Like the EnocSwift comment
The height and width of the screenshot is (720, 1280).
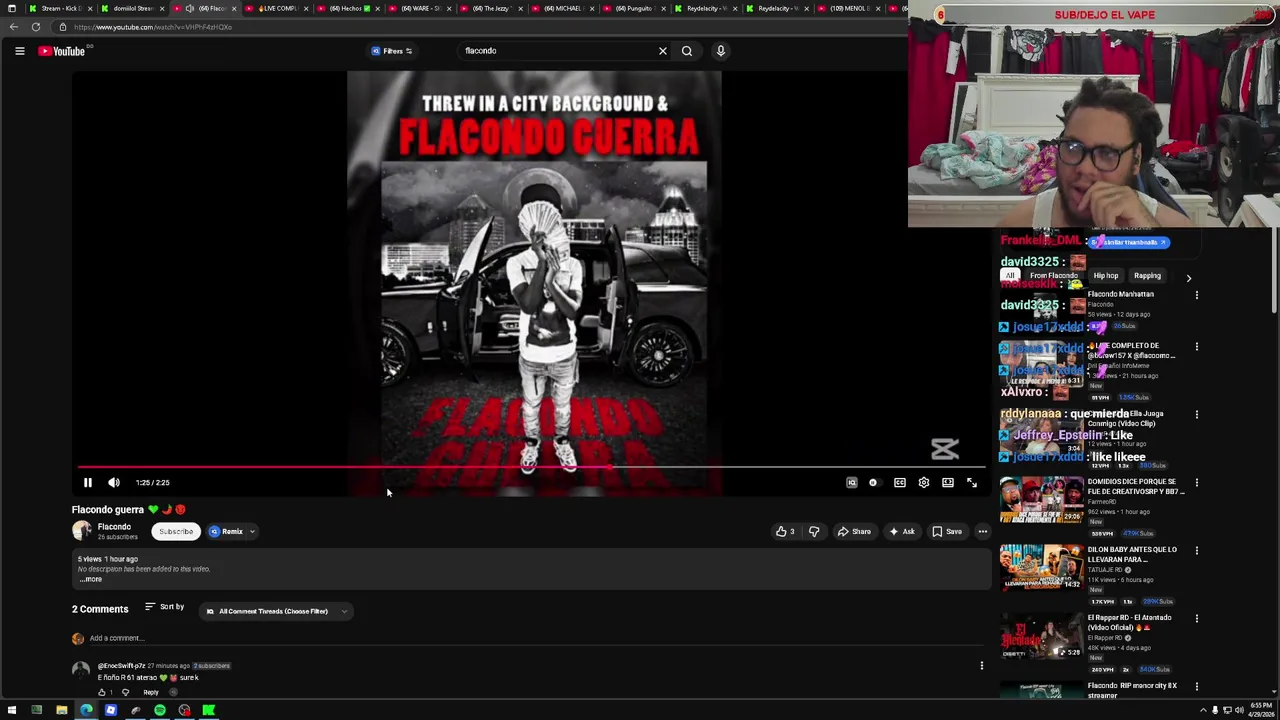[101, 692]
